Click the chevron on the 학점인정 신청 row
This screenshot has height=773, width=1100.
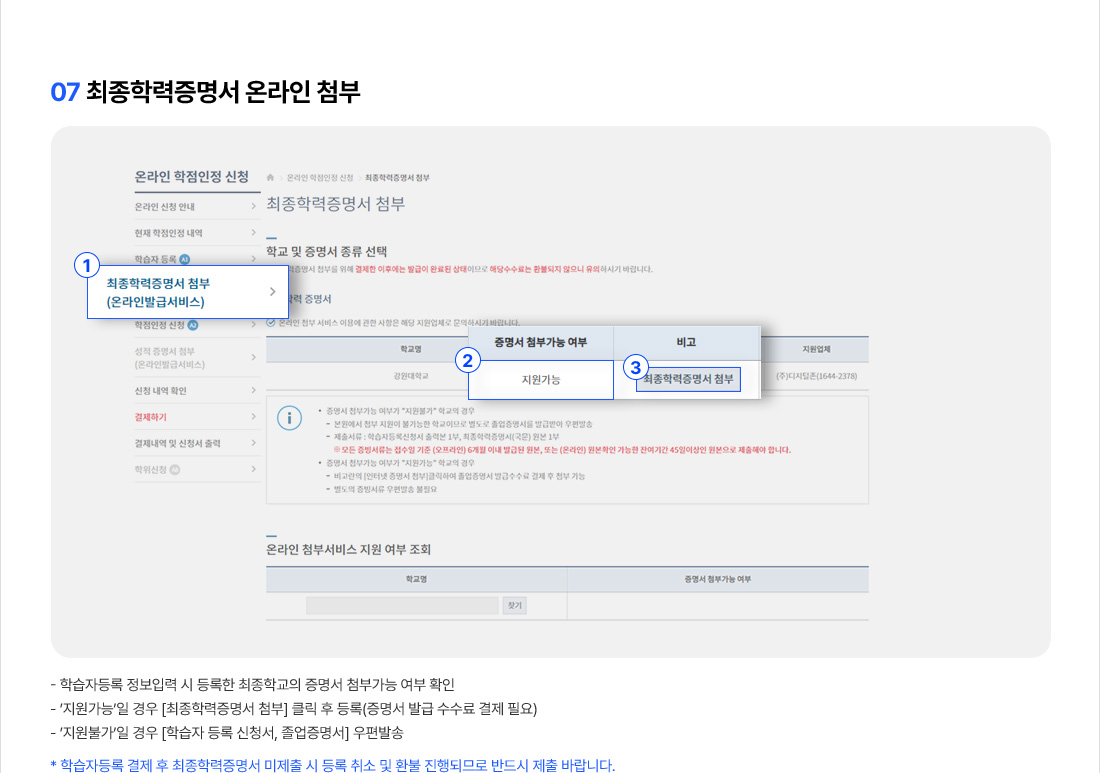point(254,324)
